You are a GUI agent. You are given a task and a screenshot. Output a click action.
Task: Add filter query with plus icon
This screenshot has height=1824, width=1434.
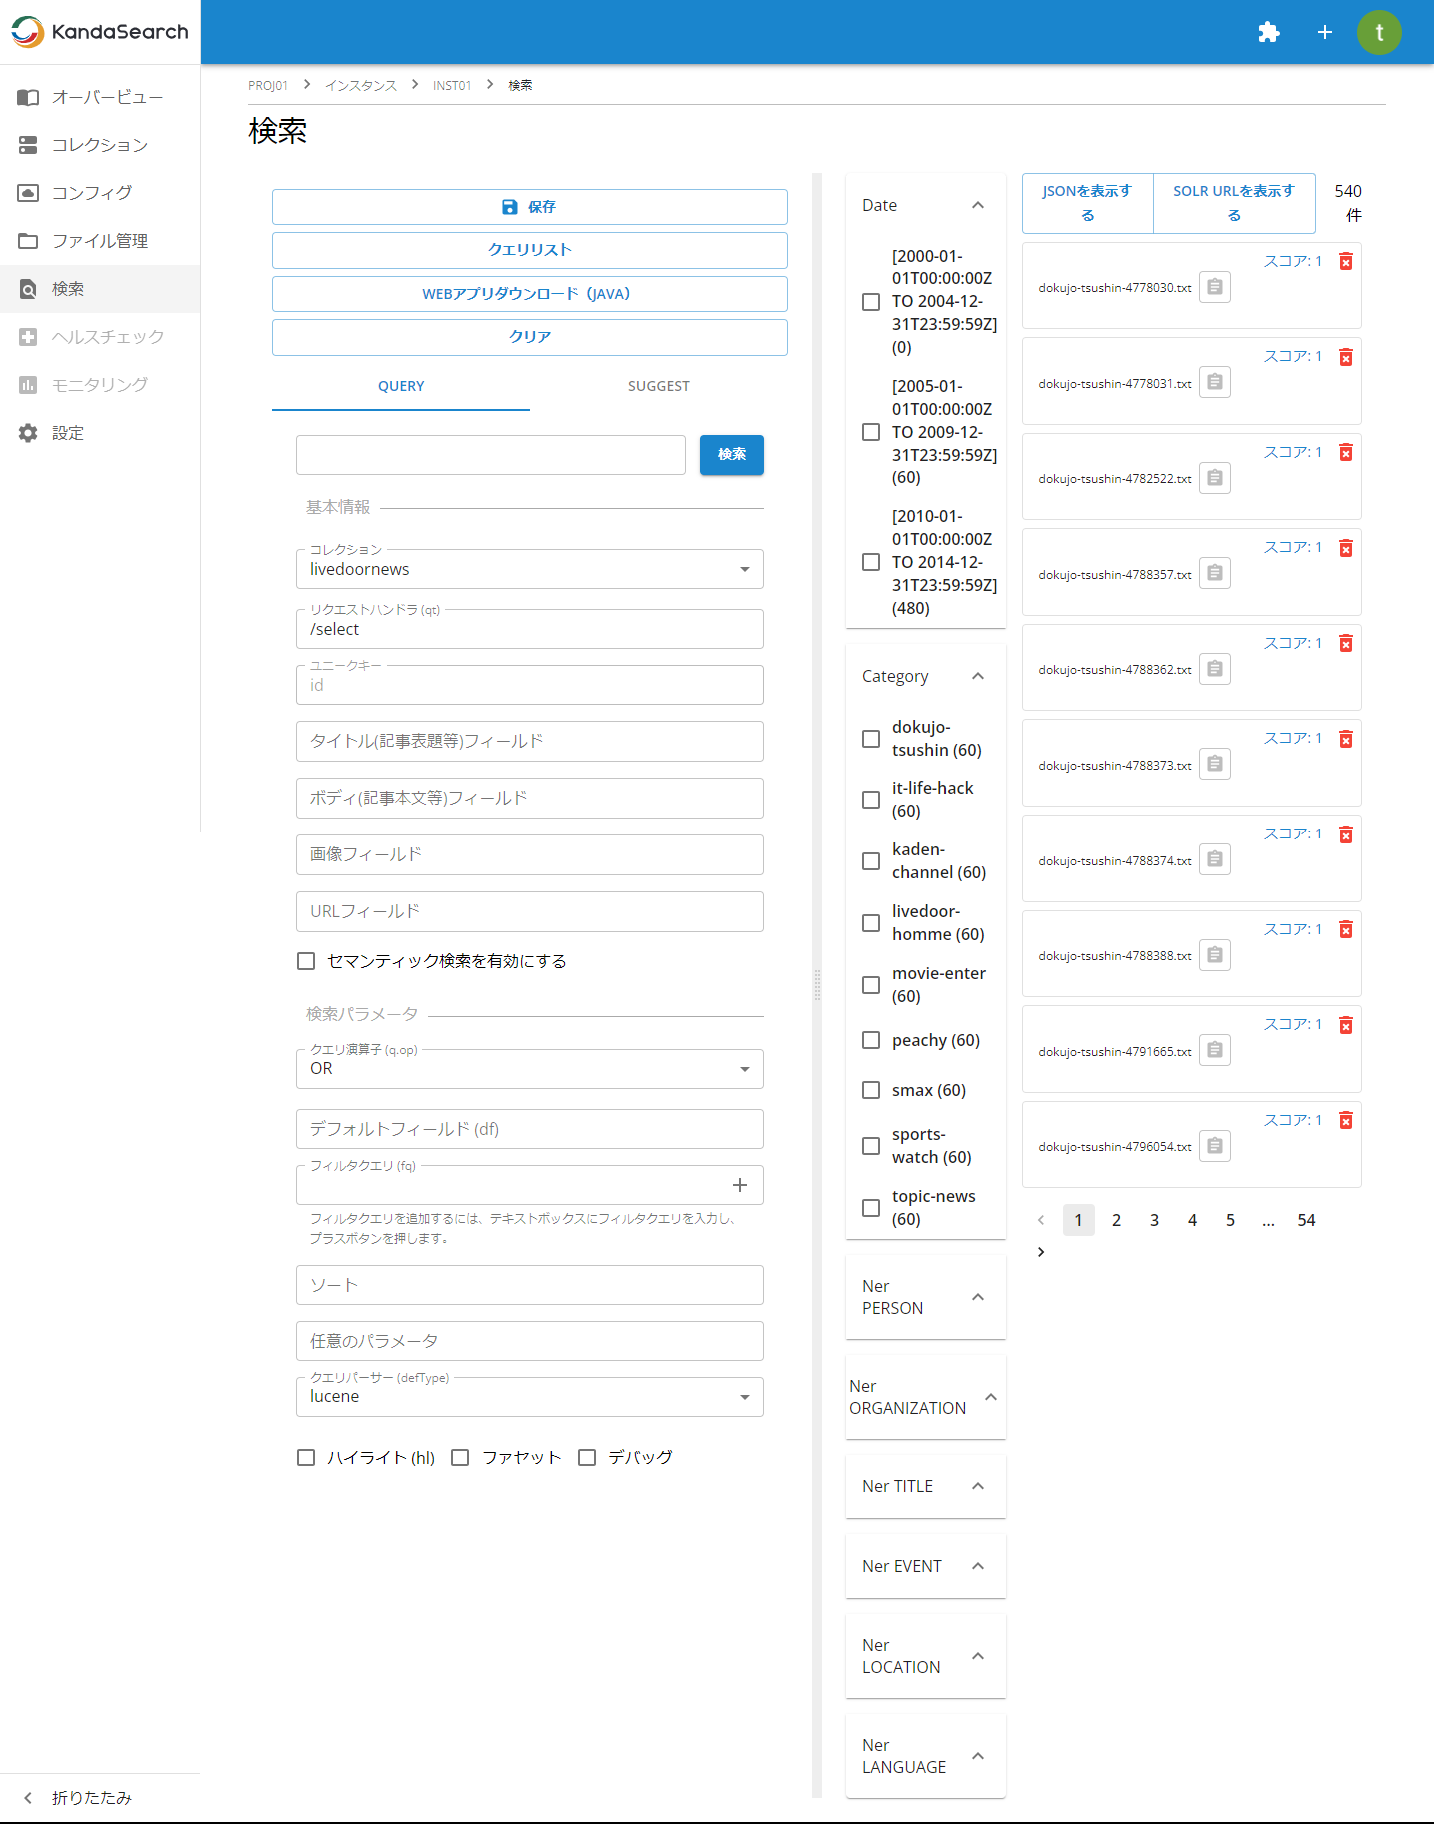click(740, 1185)
